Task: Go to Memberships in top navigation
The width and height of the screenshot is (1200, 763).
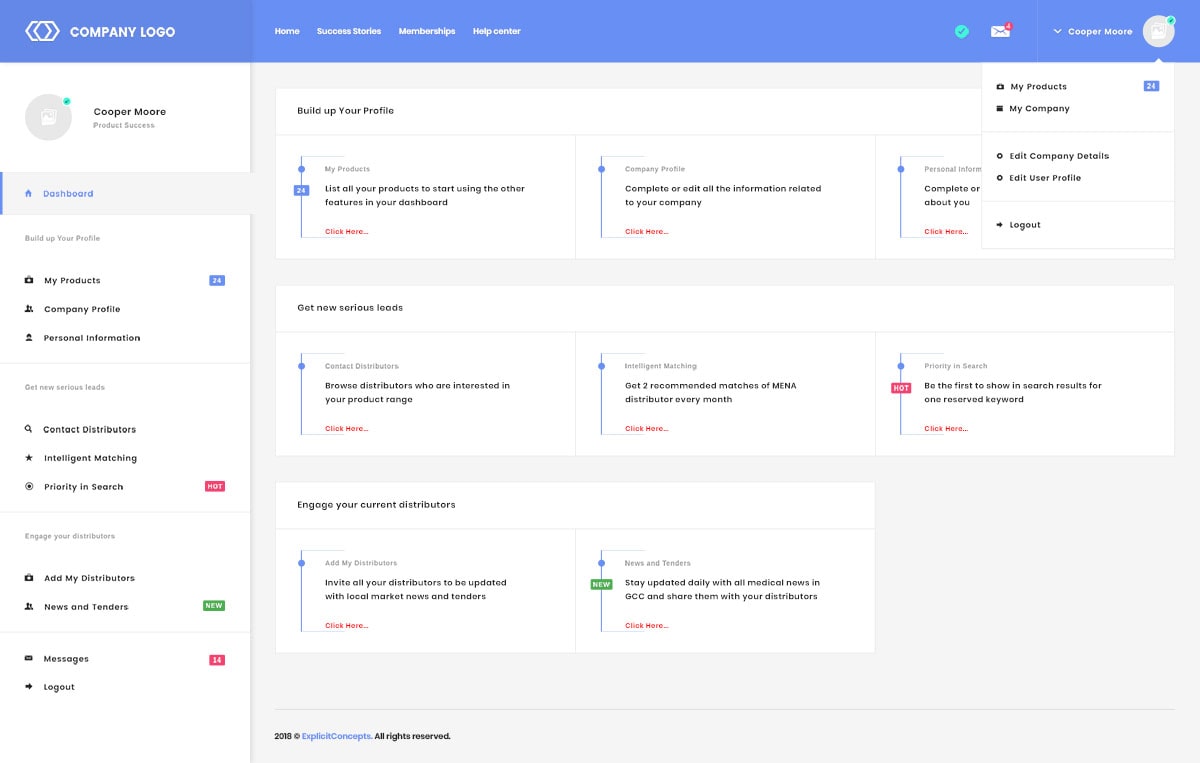Action: 426,31
